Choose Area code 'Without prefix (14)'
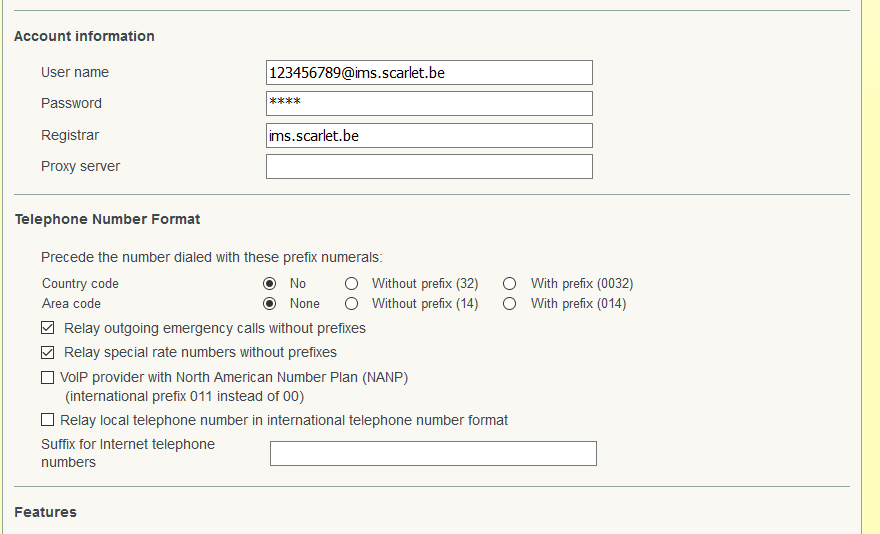880x534 pixels. pyautogui.click(x=351, y=304)
